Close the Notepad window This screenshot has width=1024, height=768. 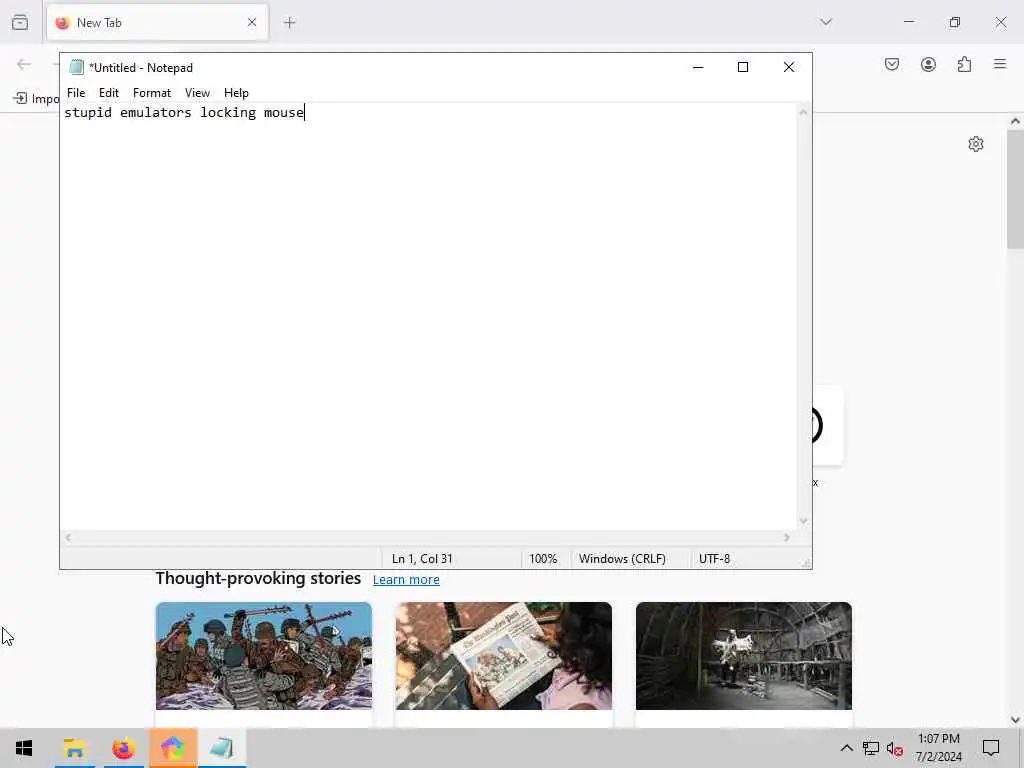[x=789, y=67]
